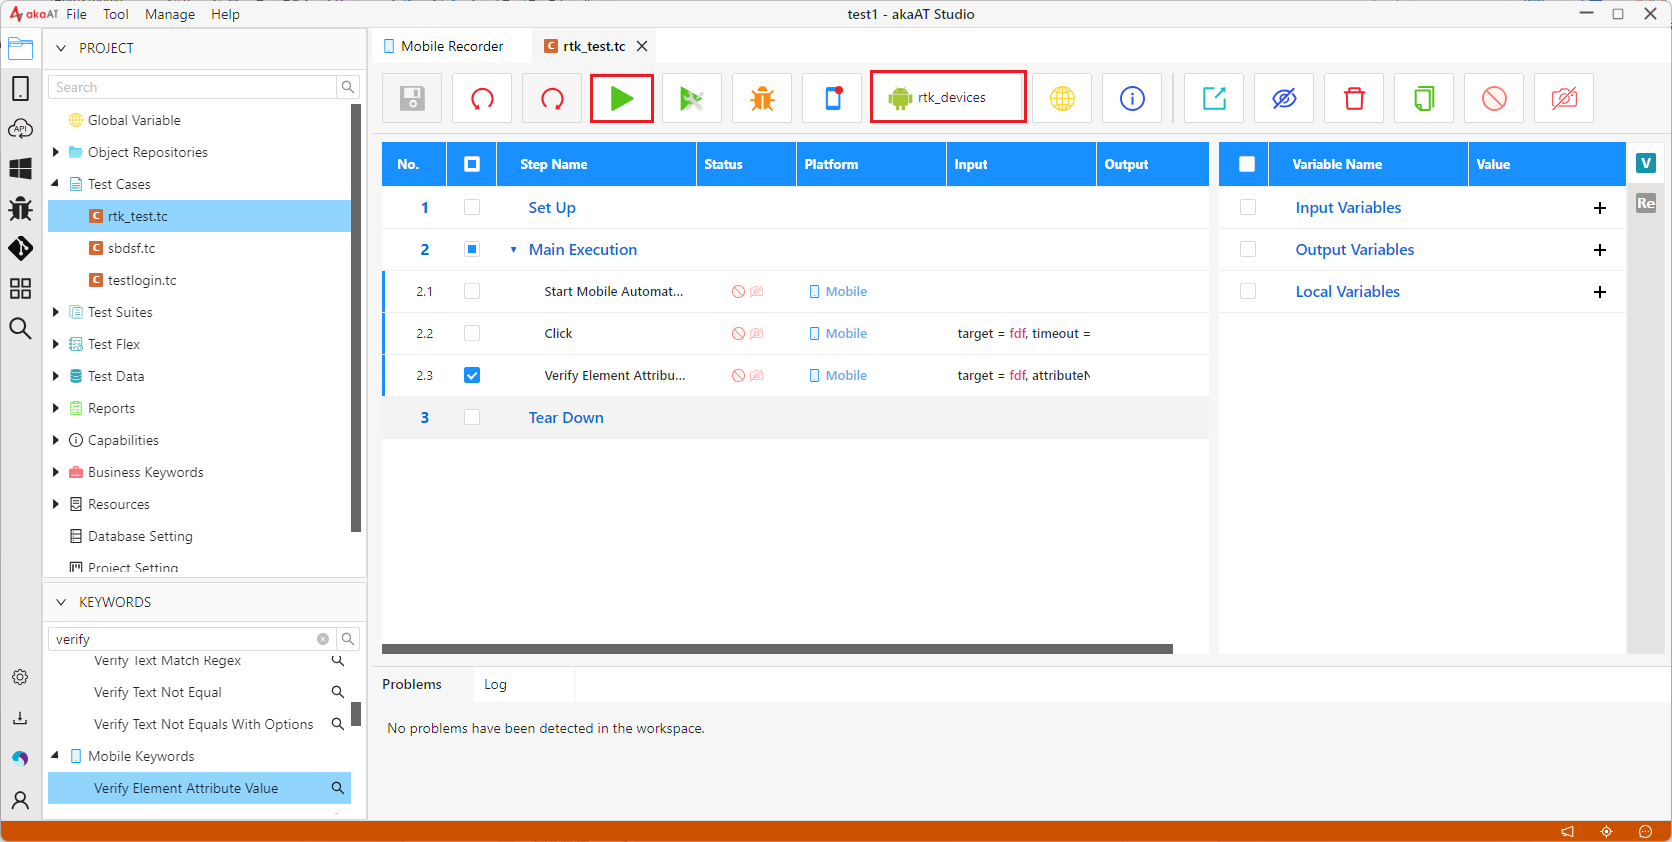Open the mobile device sidebar icon
The height and width of the screenshot is (842, 1672).
20,88
